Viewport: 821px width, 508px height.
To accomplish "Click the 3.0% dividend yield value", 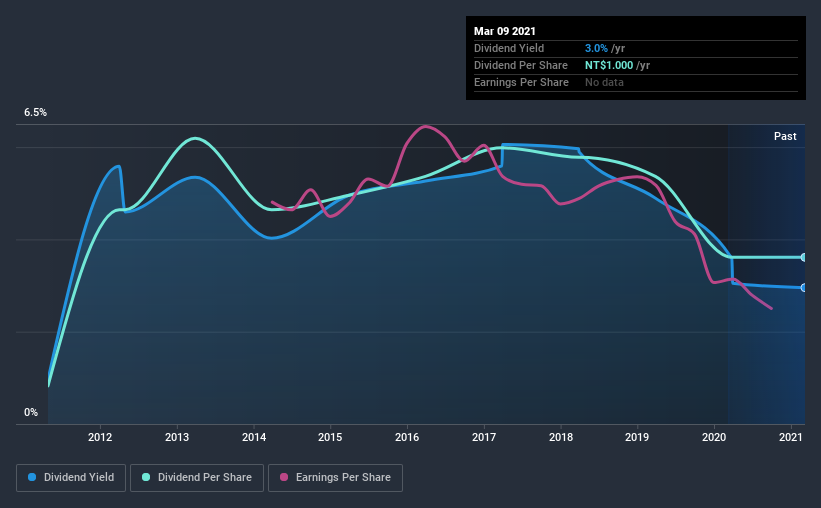I will (596, 48).
